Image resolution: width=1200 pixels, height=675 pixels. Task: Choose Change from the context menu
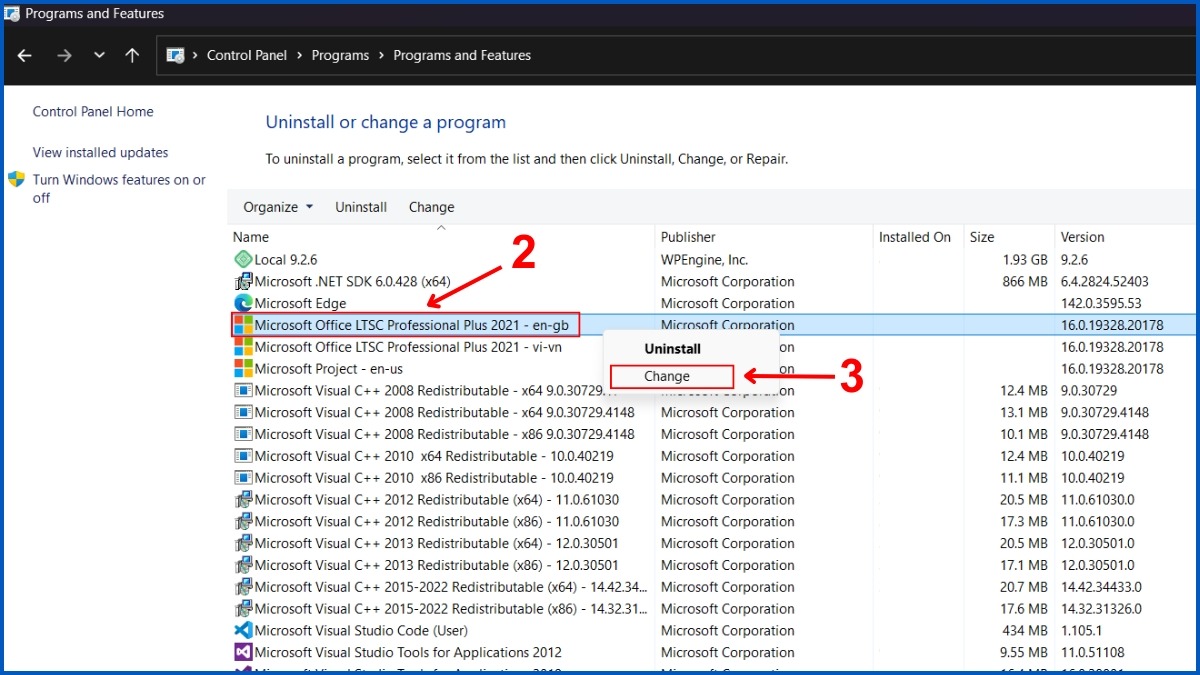tap(667, 377)
